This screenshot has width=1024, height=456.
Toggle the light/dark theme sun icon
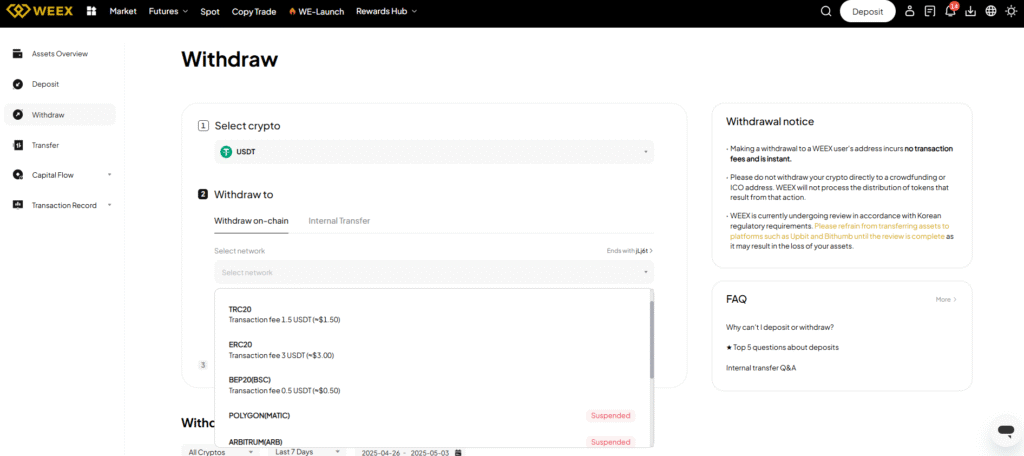coord(1011,11)
